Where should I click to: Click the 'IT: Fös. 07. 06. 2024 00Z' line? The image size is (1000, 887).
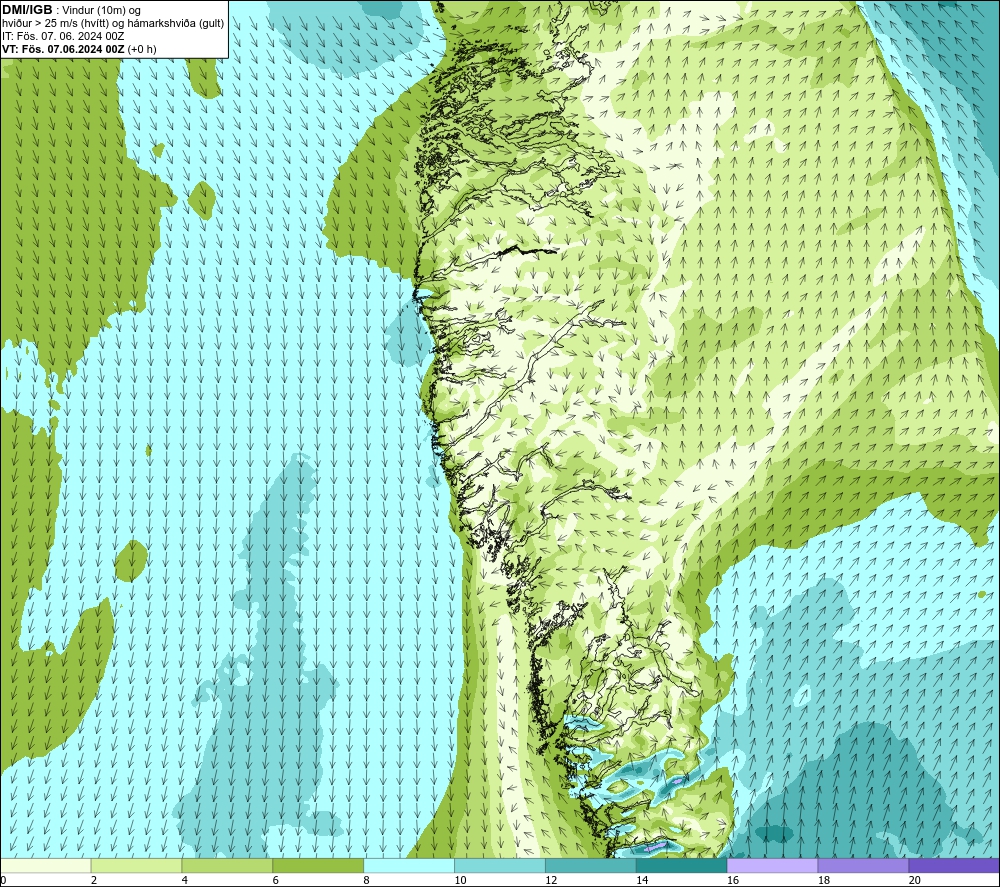point(63,36)
